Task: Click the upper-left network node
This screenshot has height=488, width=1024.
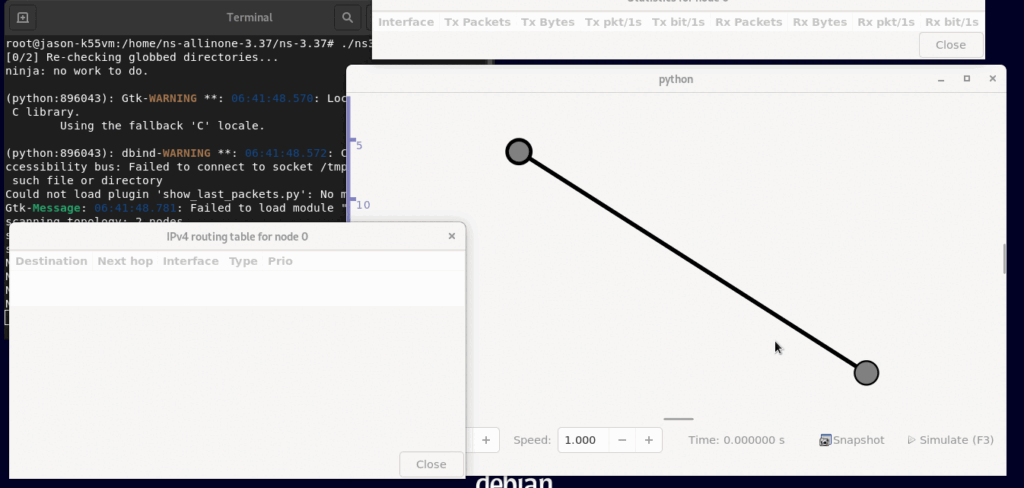Action: (518, 151)
